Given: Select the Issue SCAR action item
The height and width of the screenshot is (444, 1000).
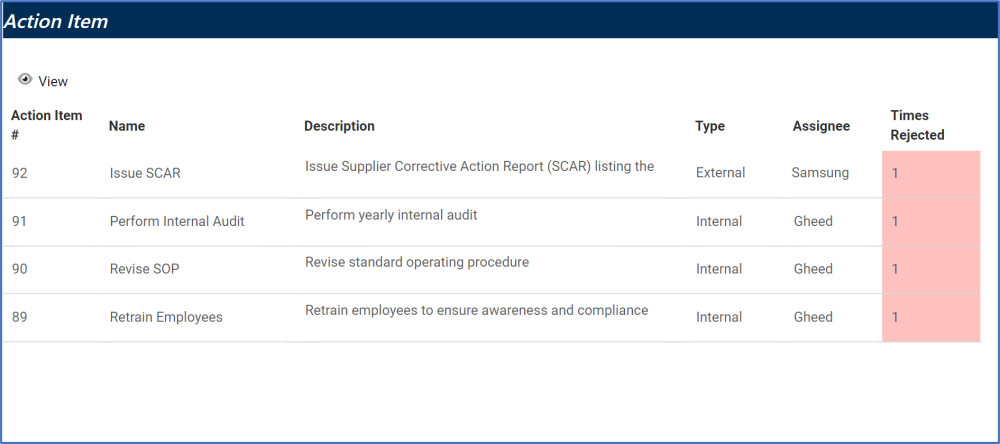Looking at the screenshot, I should [145, 173].
